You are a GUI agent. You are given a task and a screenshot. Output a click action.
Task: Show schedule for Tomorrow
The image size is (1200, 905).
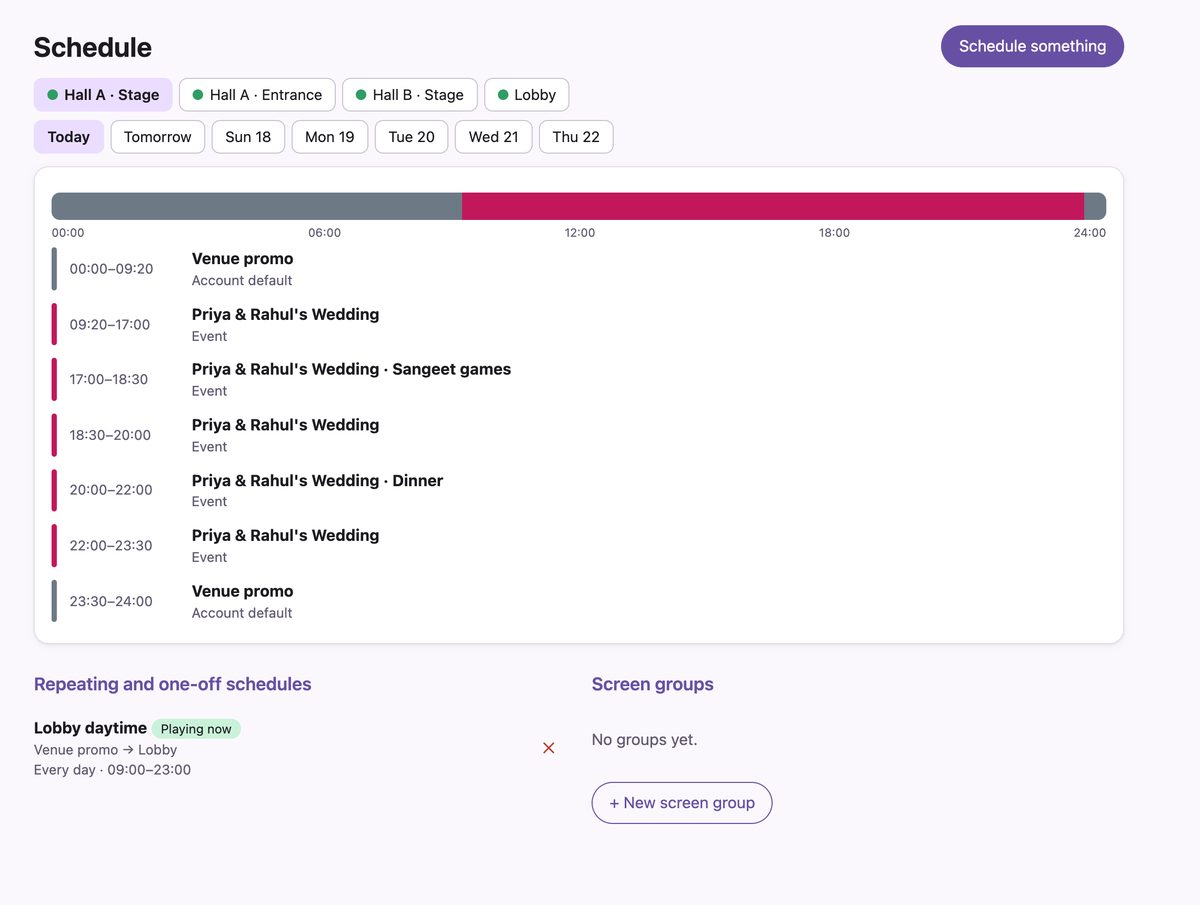[x=158, y=137]
